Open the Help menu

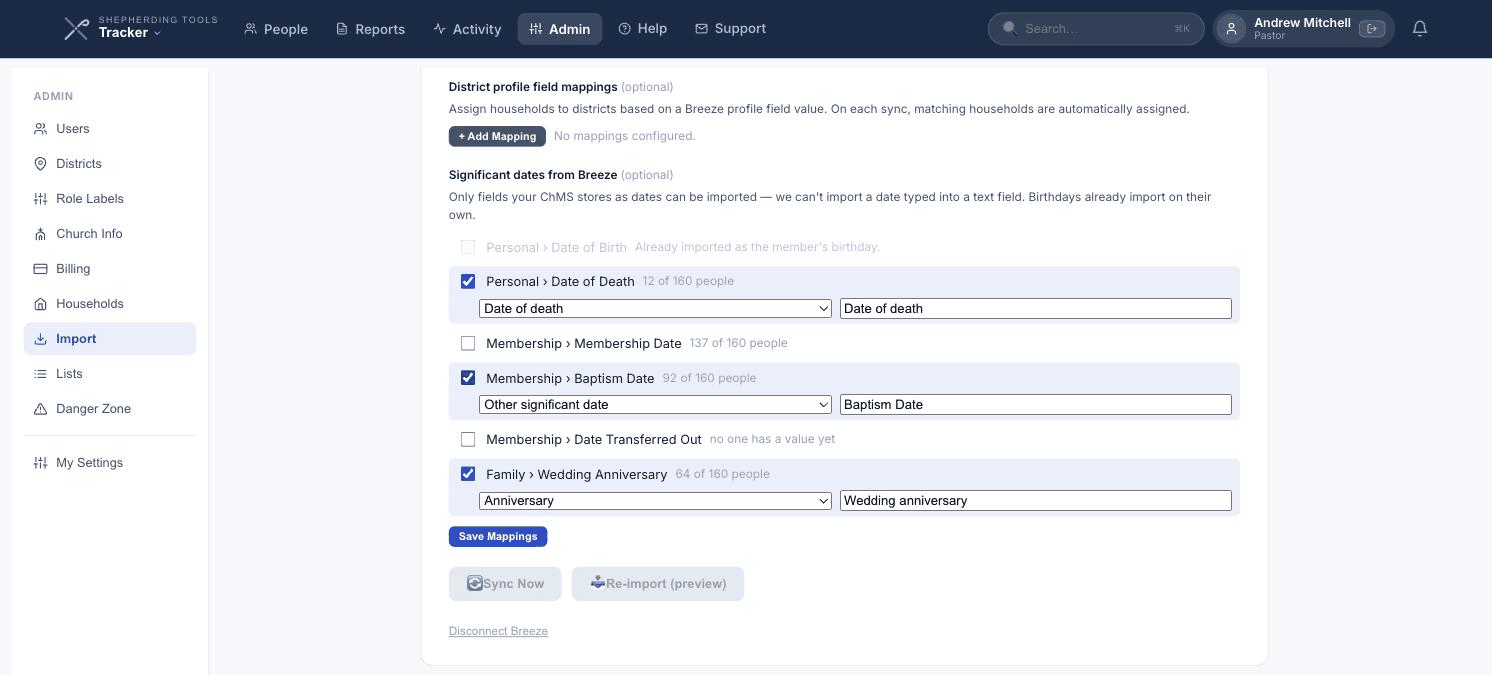(642, 29)
